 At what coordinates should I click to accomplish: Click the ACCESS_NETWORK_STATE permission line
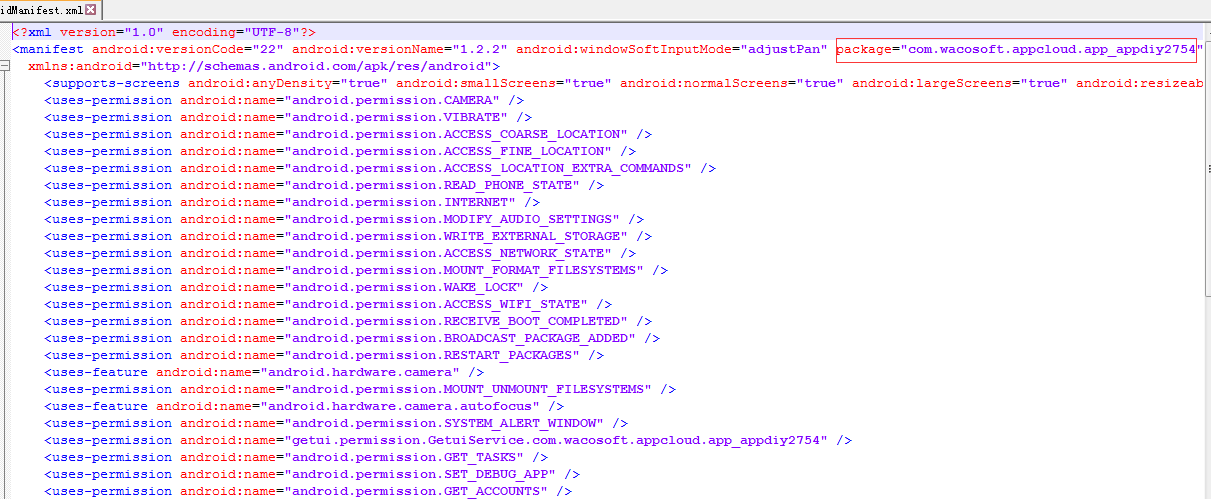[340, 253]
